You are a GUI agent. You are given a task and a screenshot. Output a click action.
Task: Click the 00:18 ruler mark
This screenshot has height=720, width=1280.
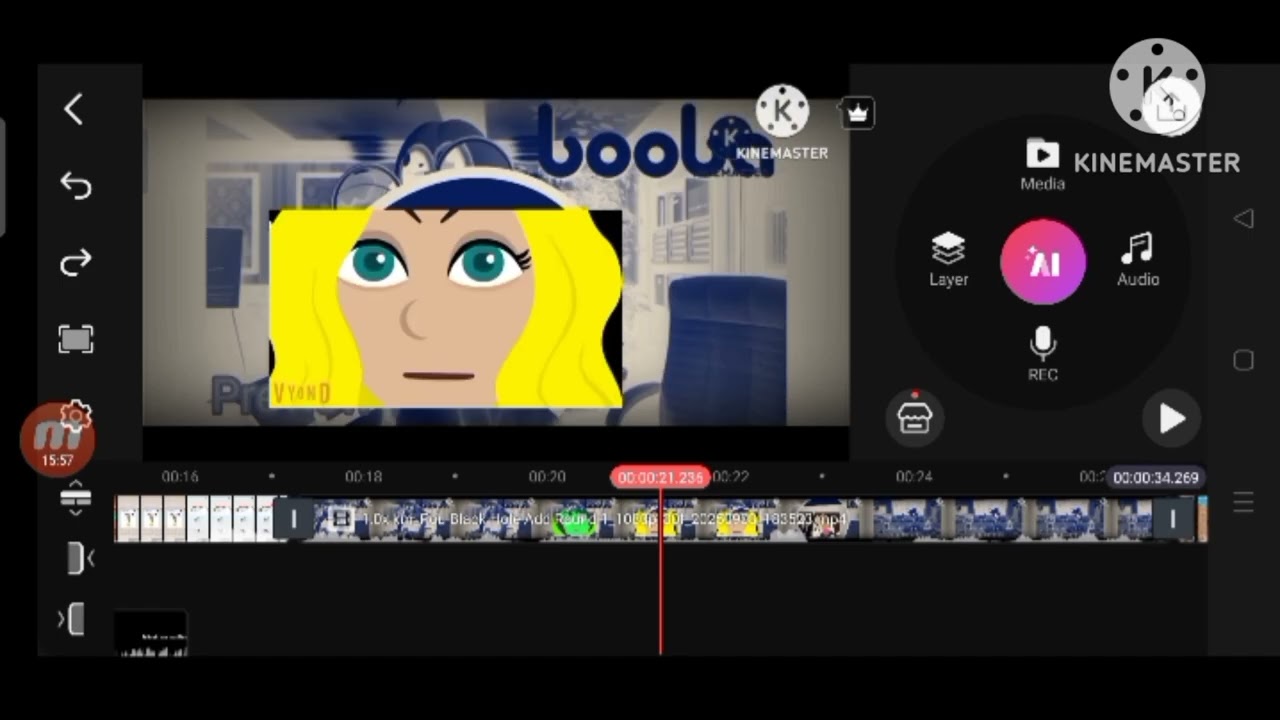(363, 477)
